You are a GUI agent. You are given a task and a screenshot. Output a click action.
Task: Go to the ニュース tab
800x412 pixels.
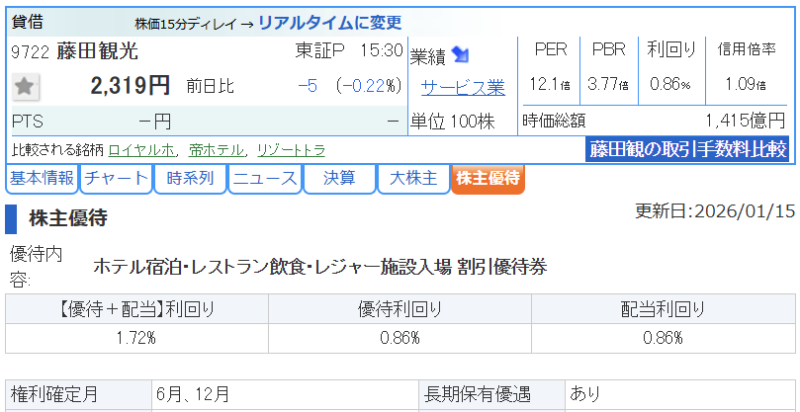tap(264, 179)
